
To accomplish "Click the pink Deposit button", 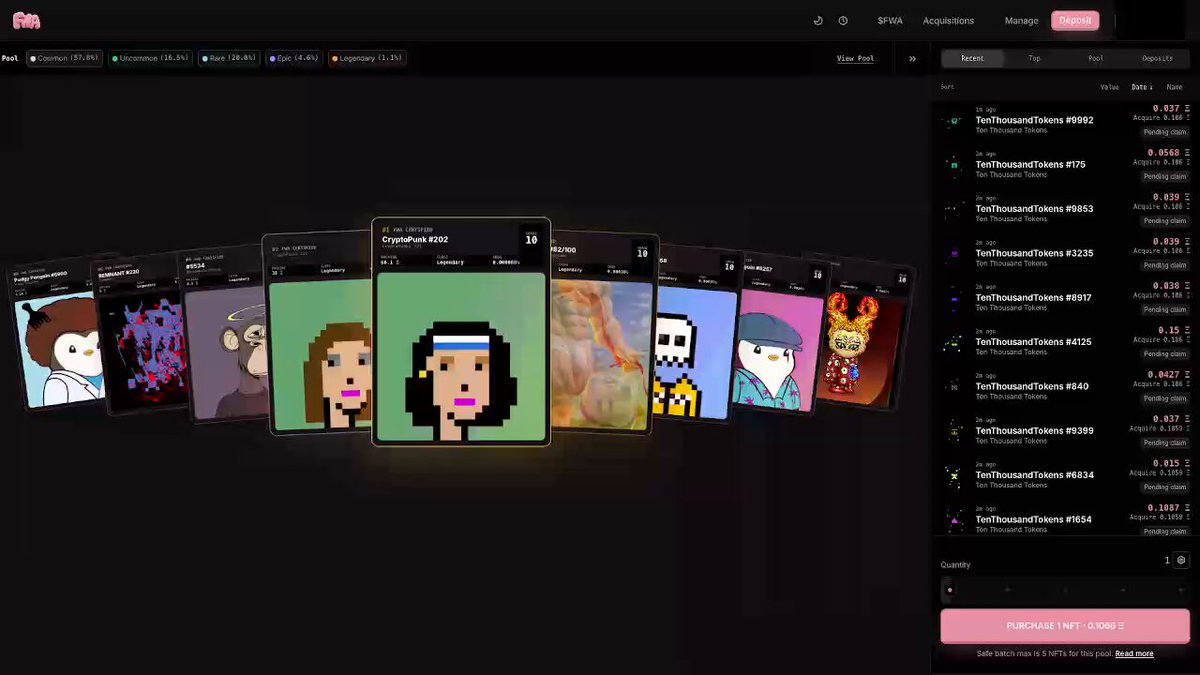I will 1075,20.
